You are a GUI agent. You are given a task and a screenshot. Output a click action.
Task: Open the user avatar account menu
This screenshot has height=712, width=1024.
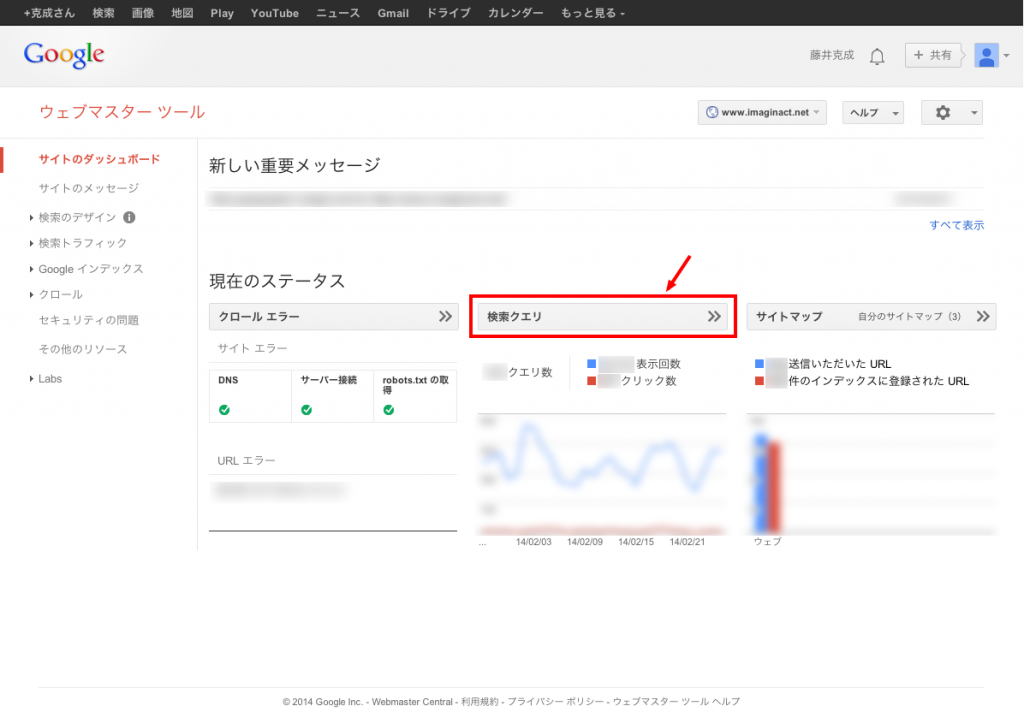point(986,56)
